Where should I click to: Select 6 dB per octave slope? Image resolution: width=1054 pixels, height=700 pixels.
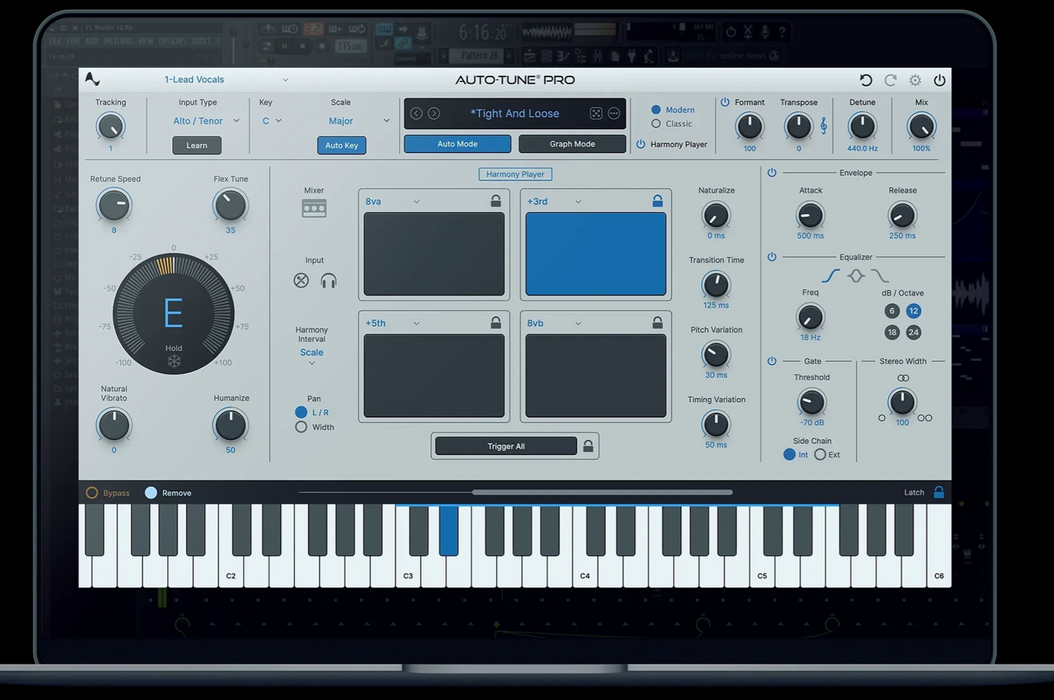pos(892,311)
